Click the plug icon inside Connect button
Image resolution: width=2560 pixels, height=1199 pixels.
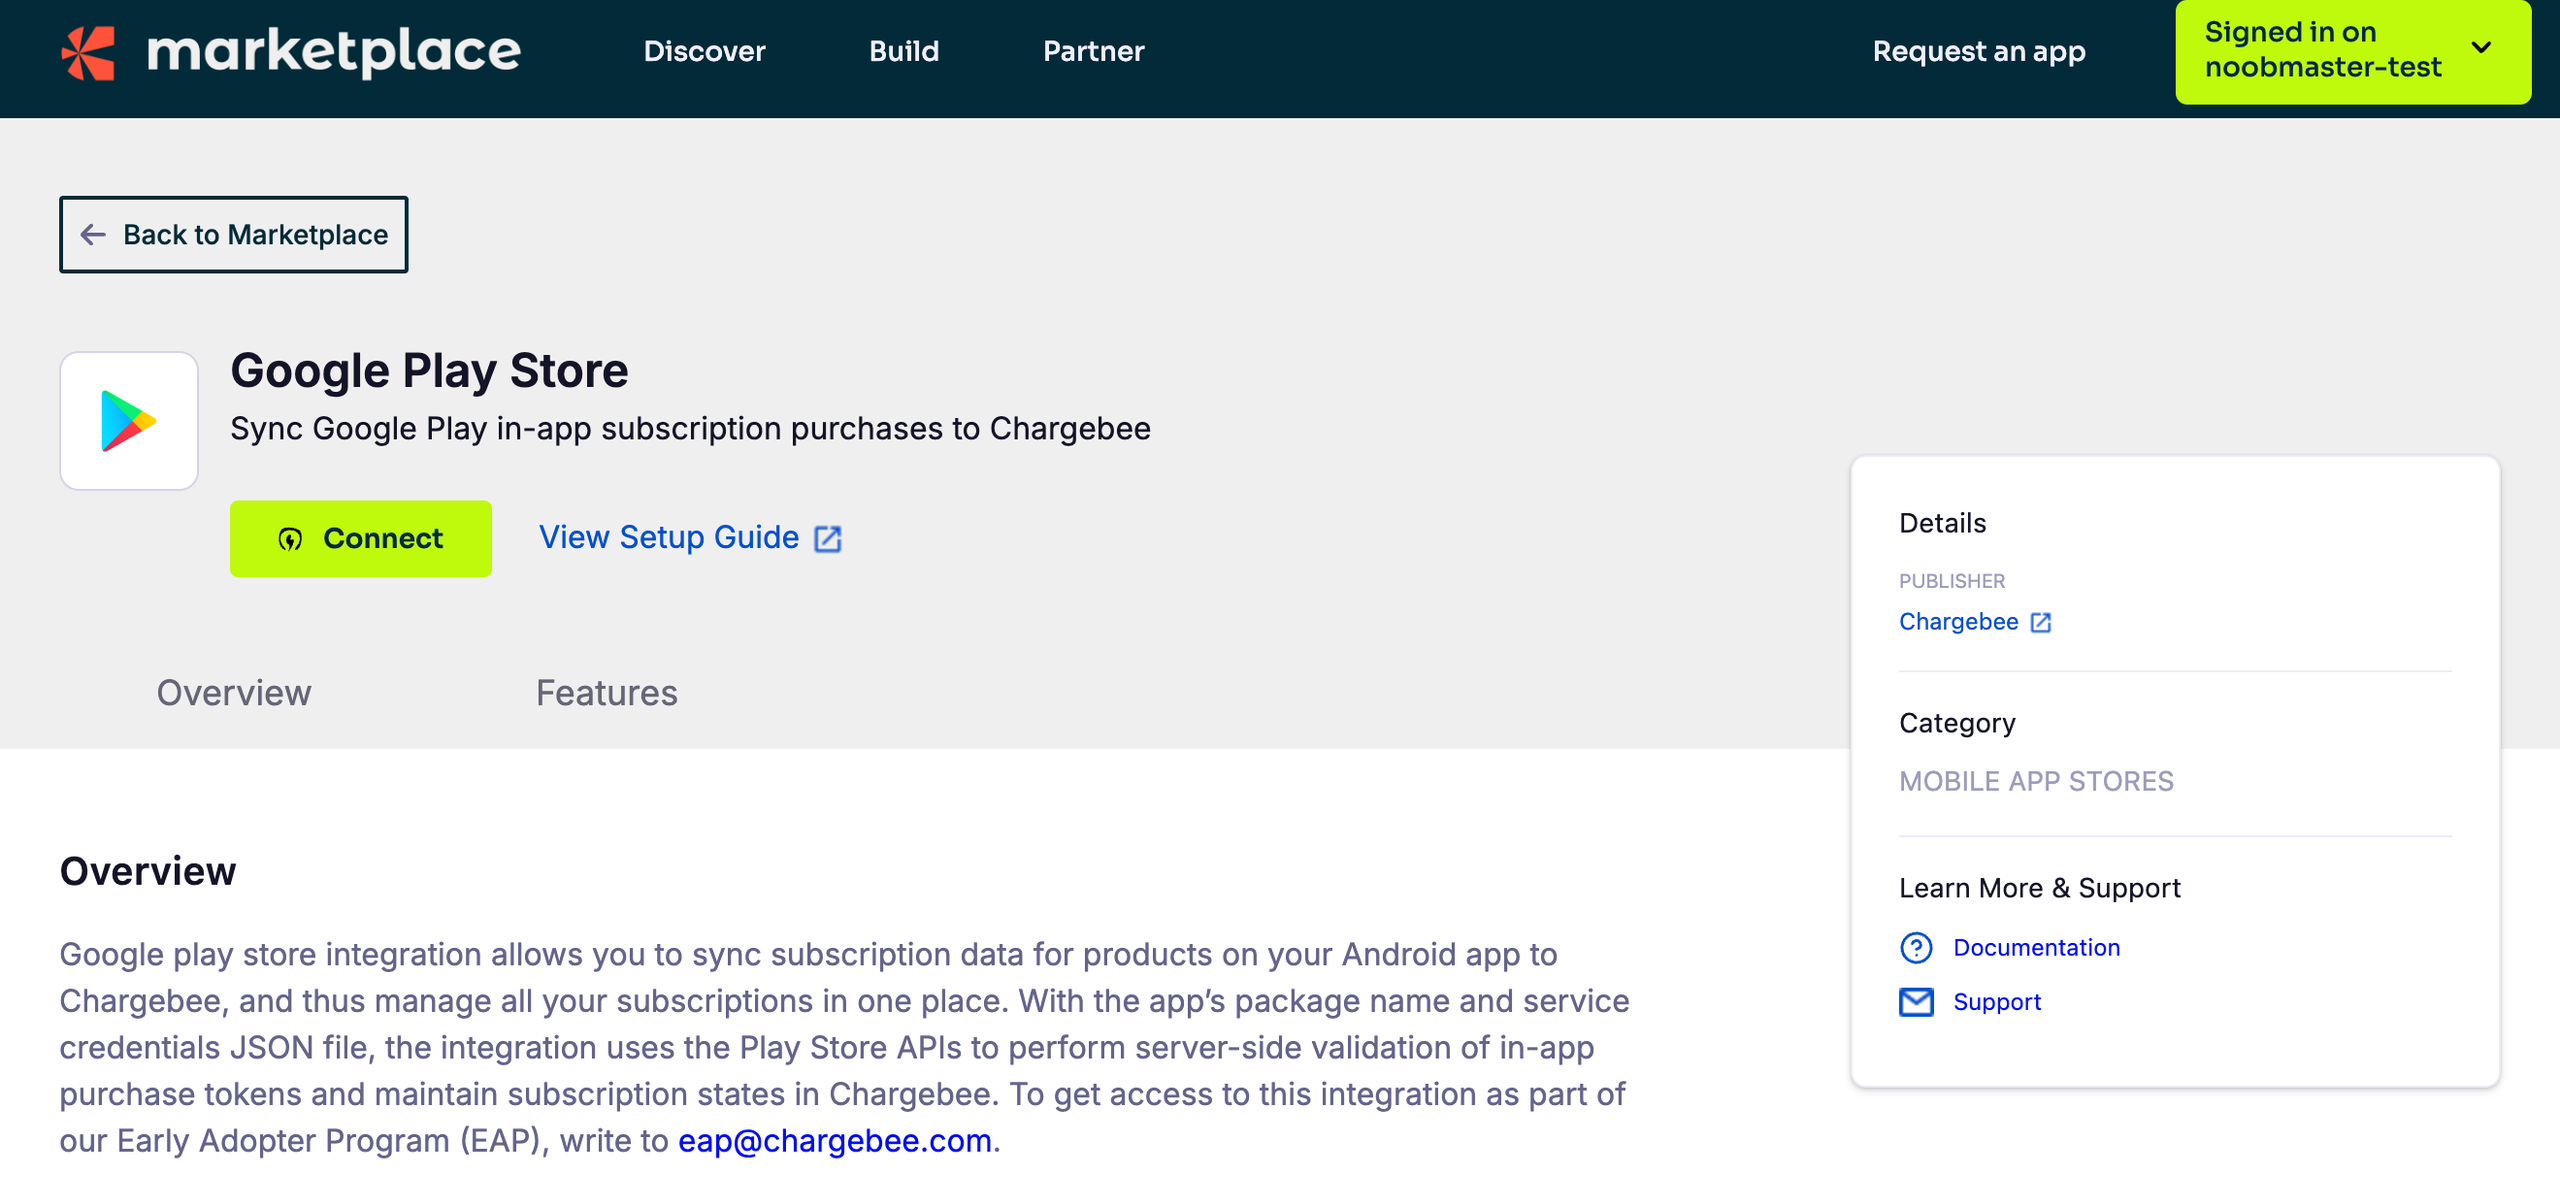[290, 540]
